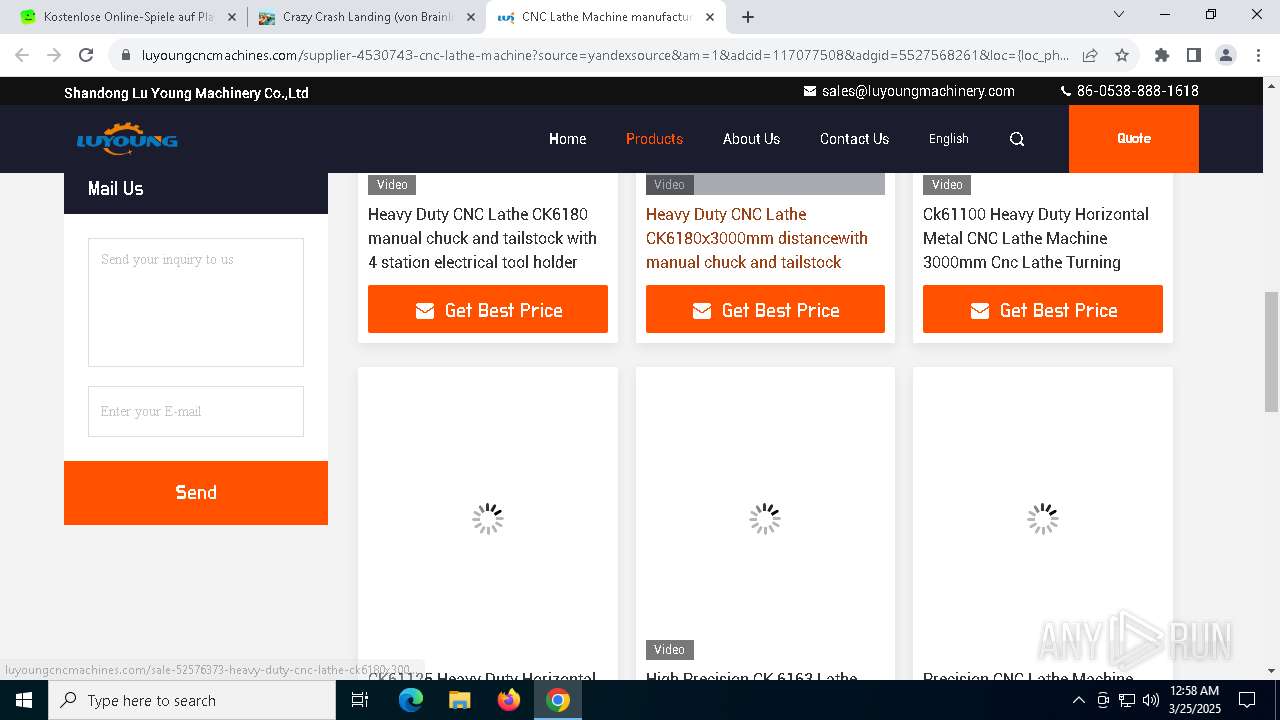The width and height of the screenshot is (1280, 720).
Task: Click the Chrome icon on taskbar
Action: 558,700
